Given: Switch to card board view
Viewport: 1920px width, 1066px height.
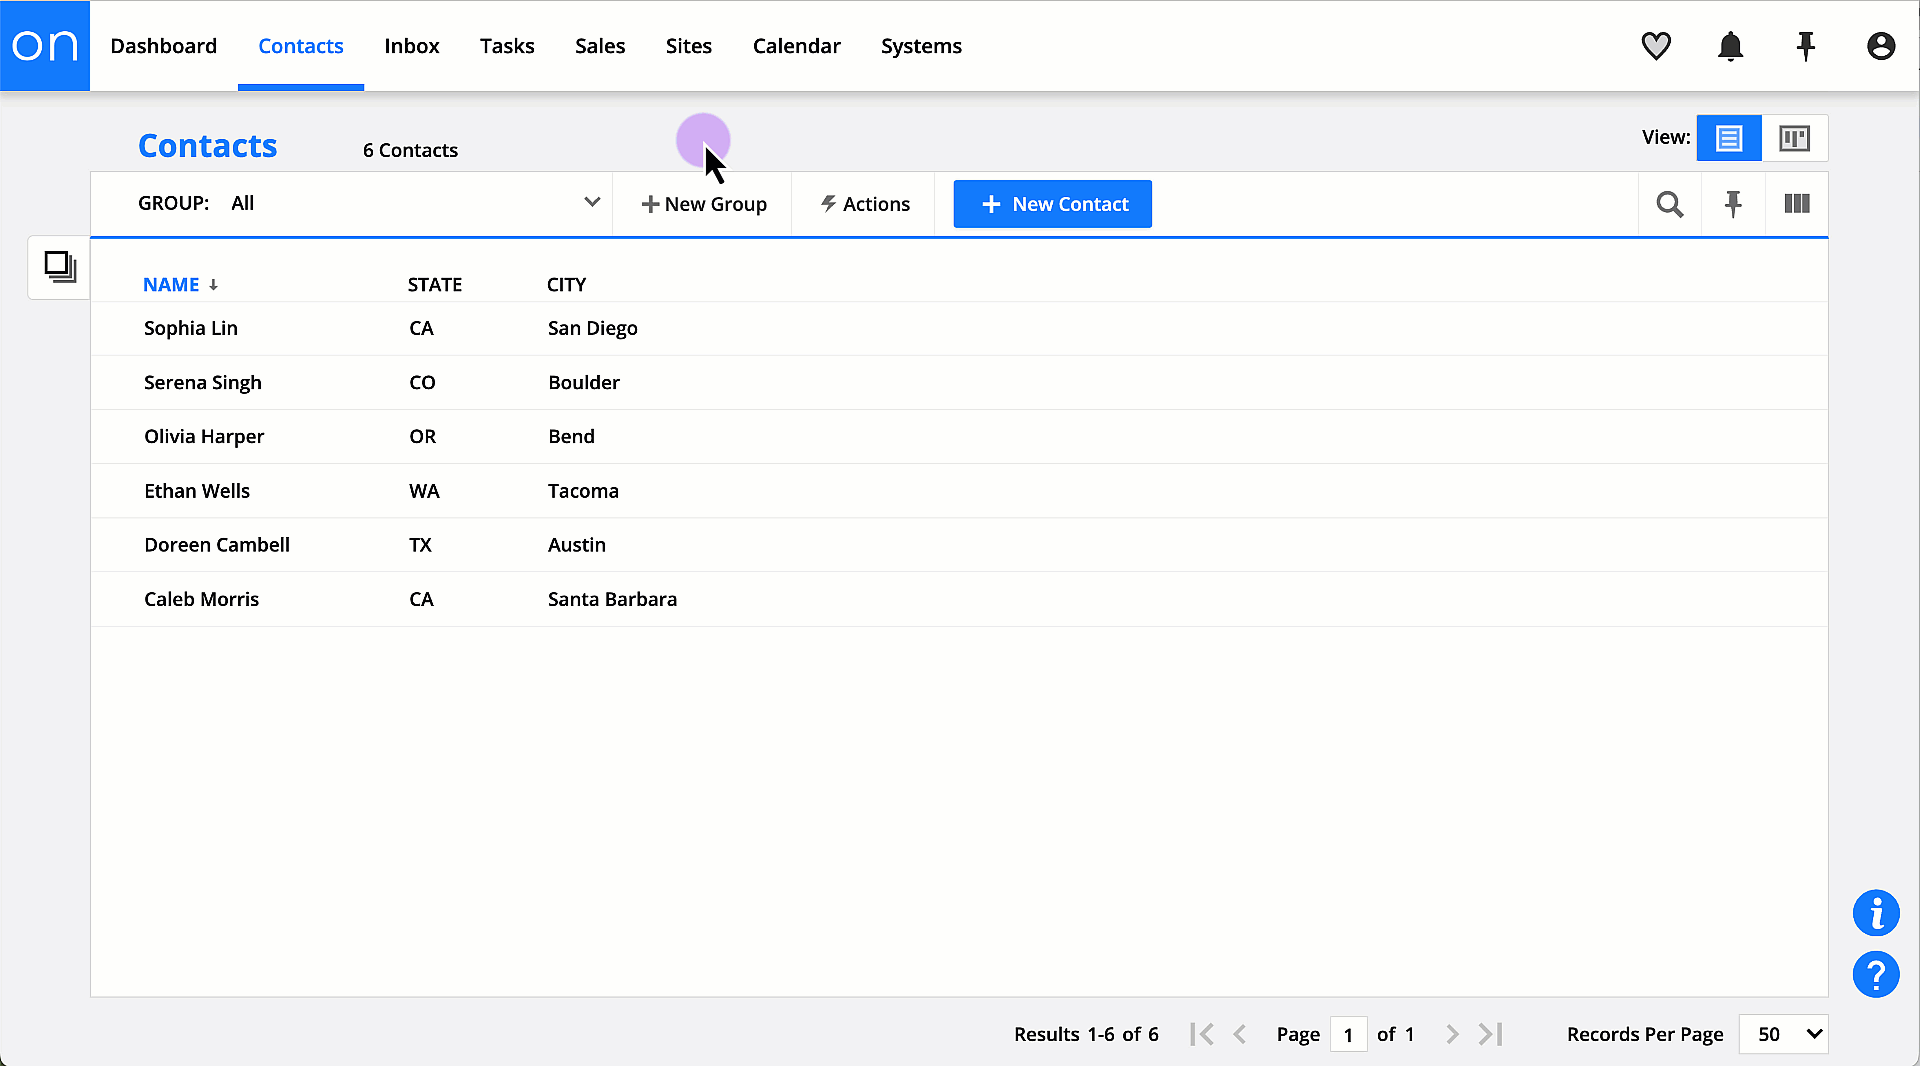Looking at the screenshot, I should click(1794, 138).
